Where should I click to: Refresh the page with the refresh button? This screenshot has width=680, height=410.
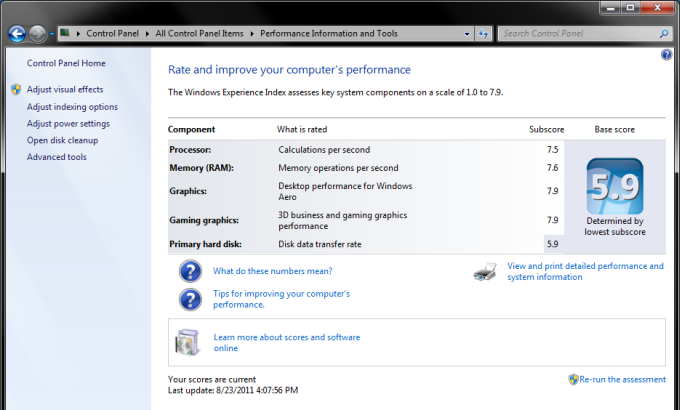tap(484, 33)
